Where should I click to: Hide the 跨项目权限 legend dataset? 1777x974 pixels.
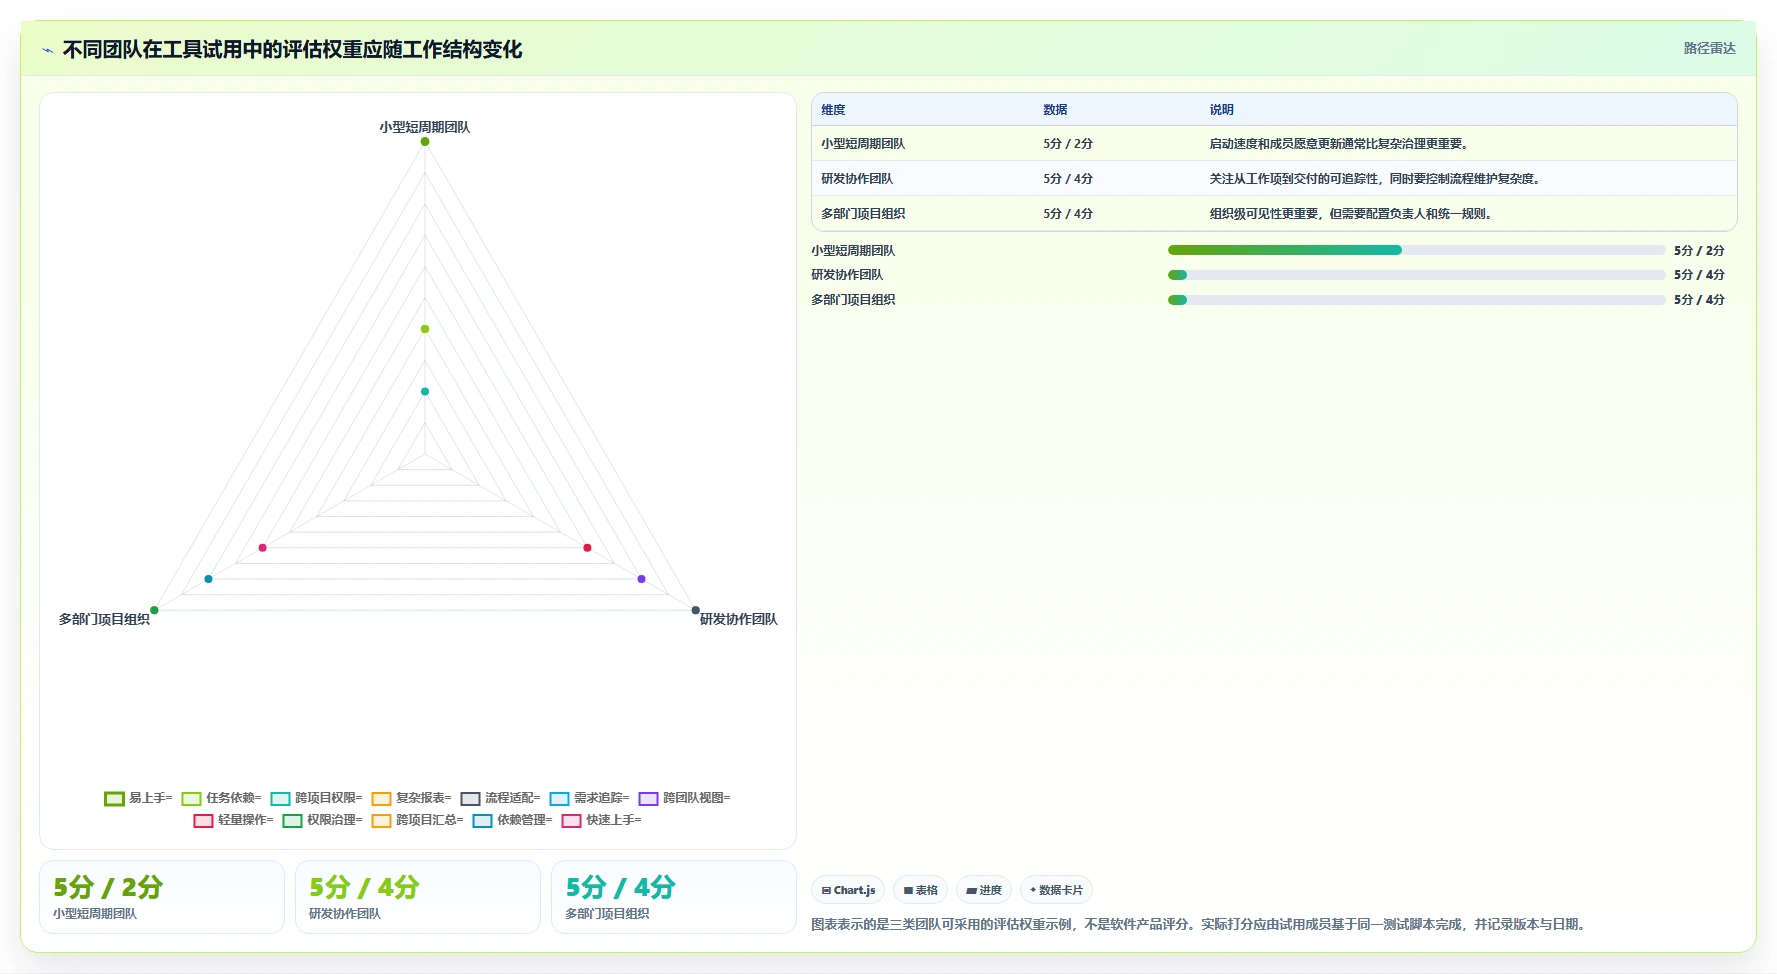click(316, 798)
